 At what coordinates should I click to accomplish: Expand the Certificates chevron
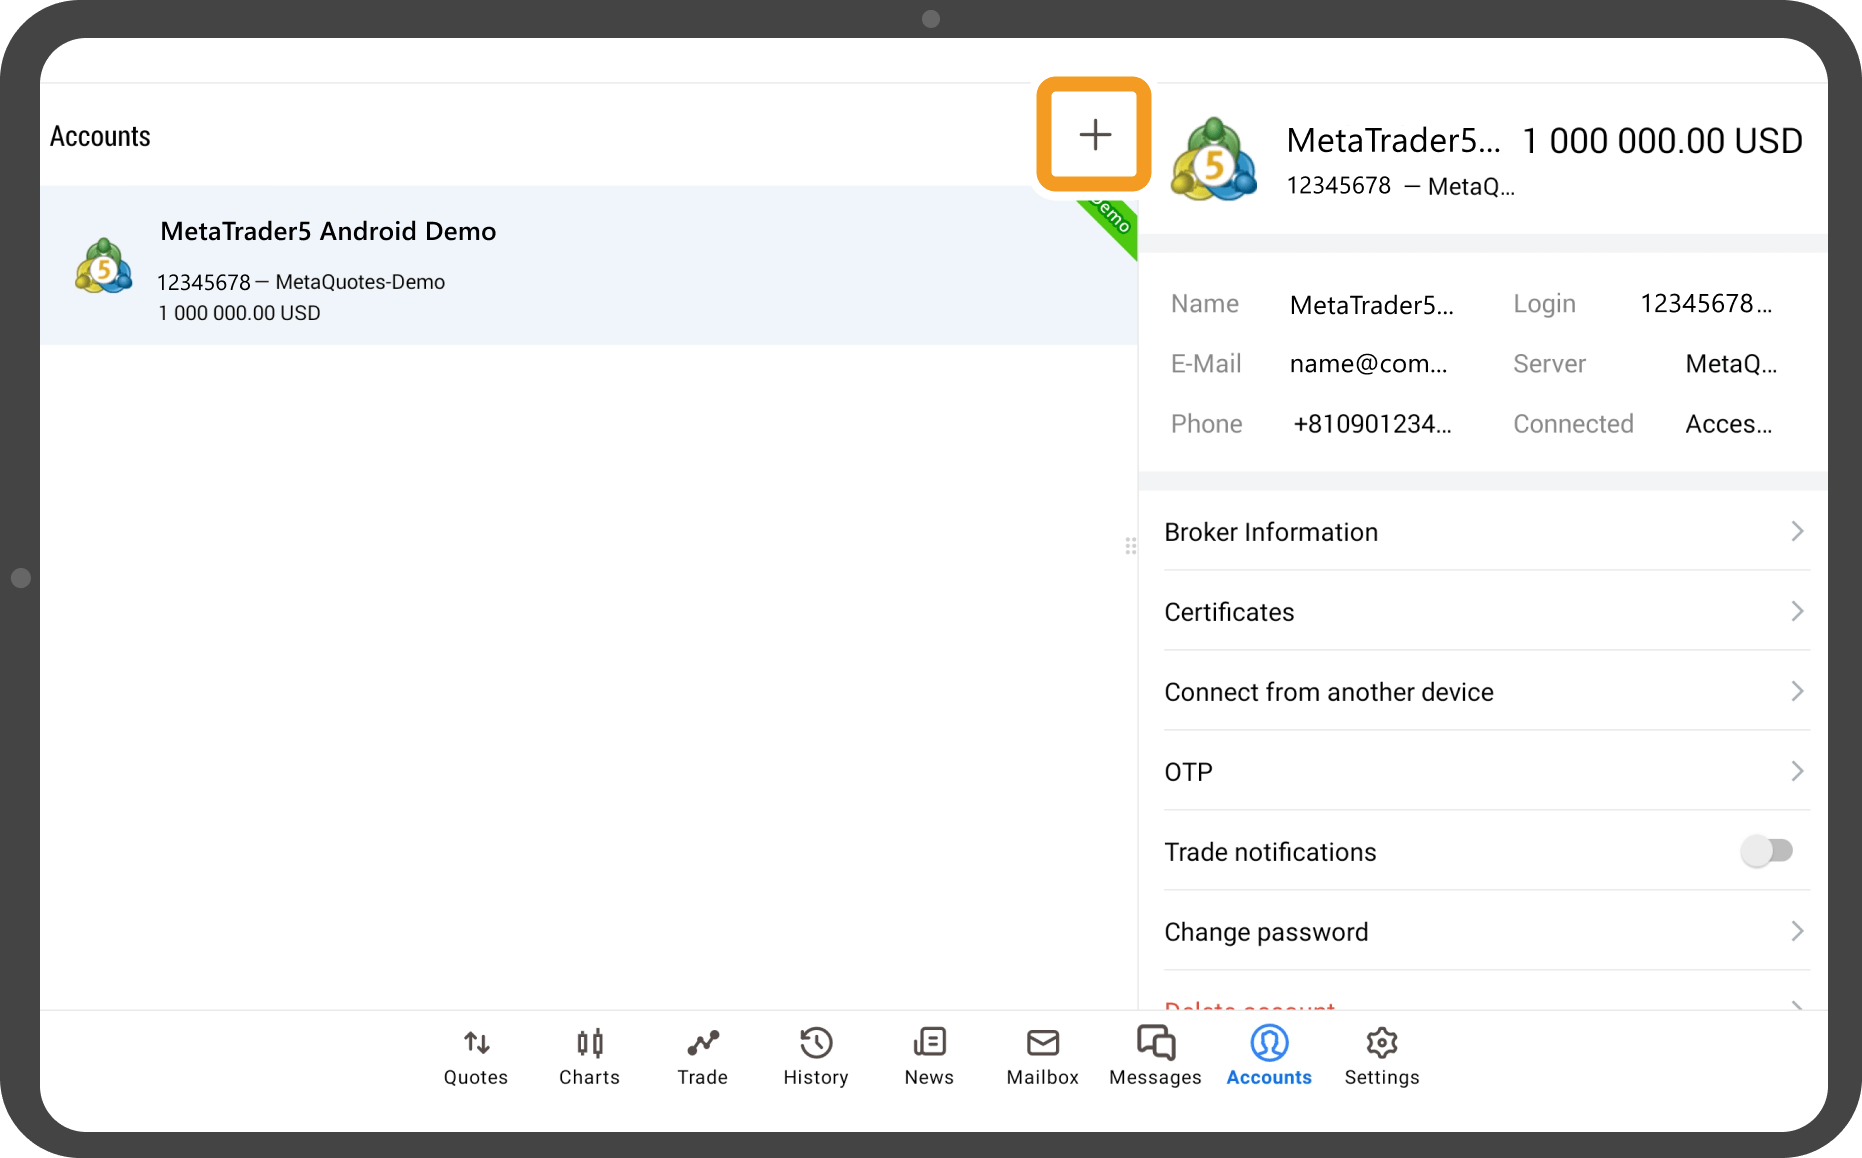[x=1796, y=611]
